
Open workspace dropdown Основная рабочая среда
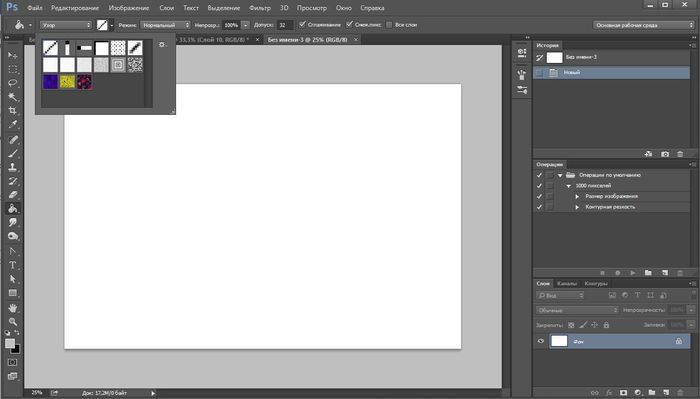click(644, 25)
